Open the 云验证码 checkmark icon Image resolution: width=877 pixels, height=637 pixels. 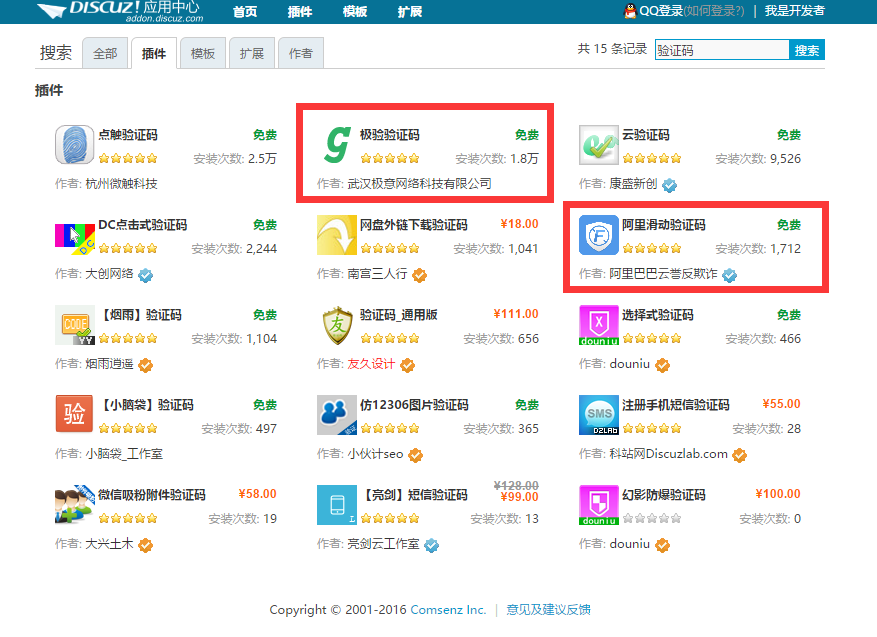[598, 145]
